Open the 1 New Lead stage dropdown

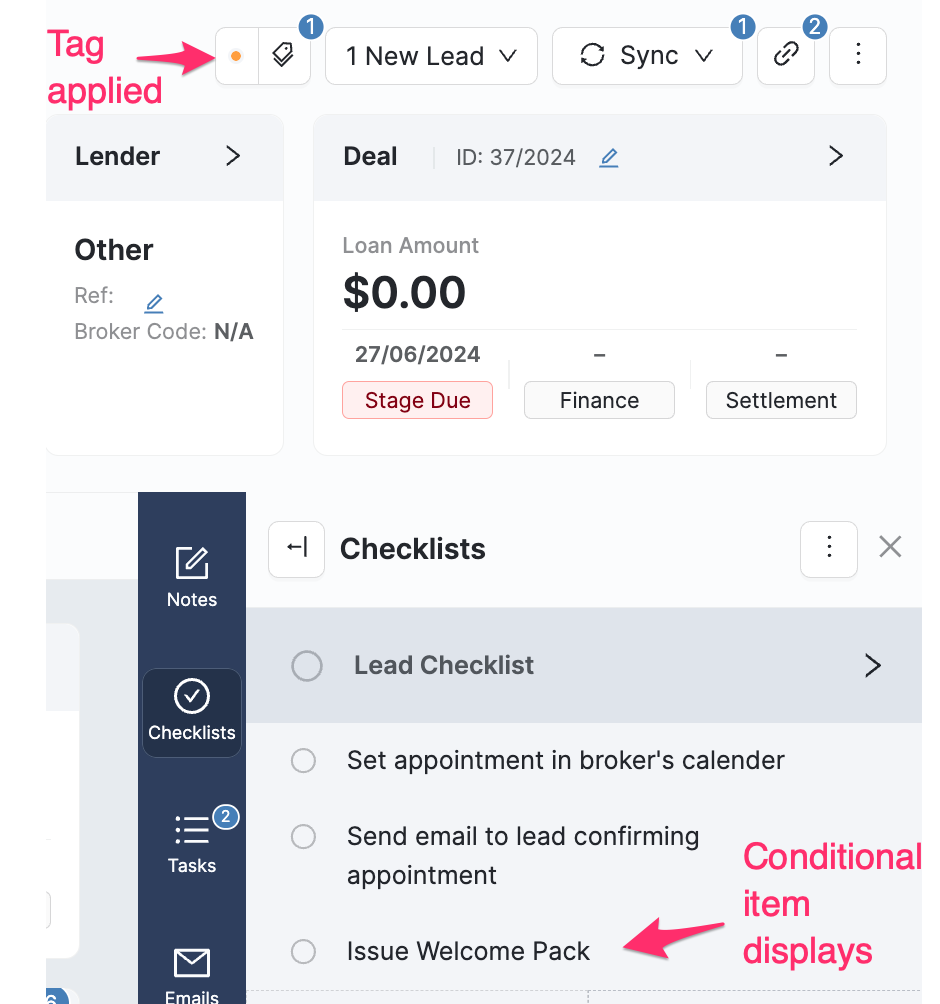431,56
